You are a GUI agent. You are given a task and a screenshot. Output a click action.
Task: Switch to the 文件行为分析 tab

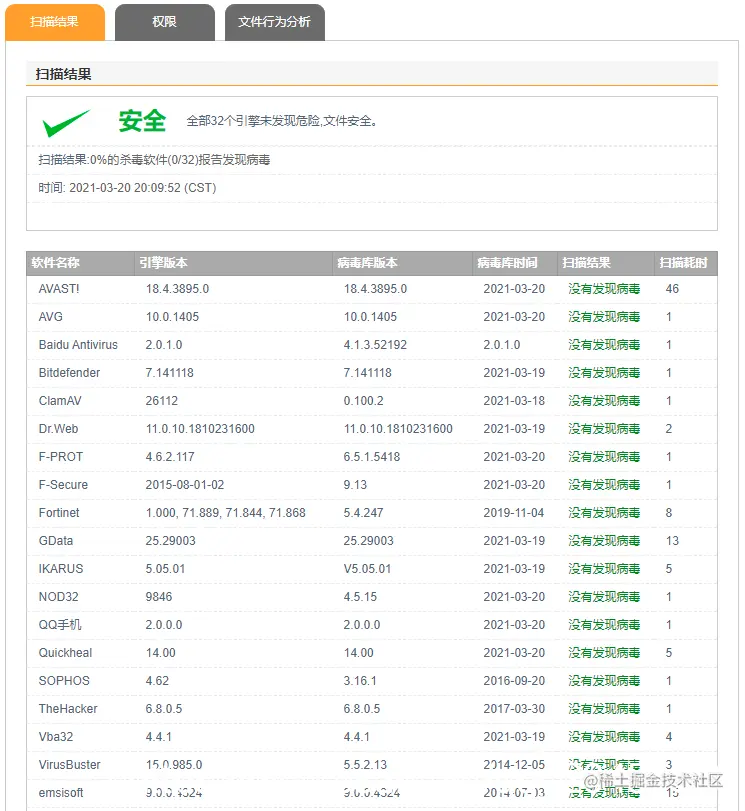click(275, 22)
